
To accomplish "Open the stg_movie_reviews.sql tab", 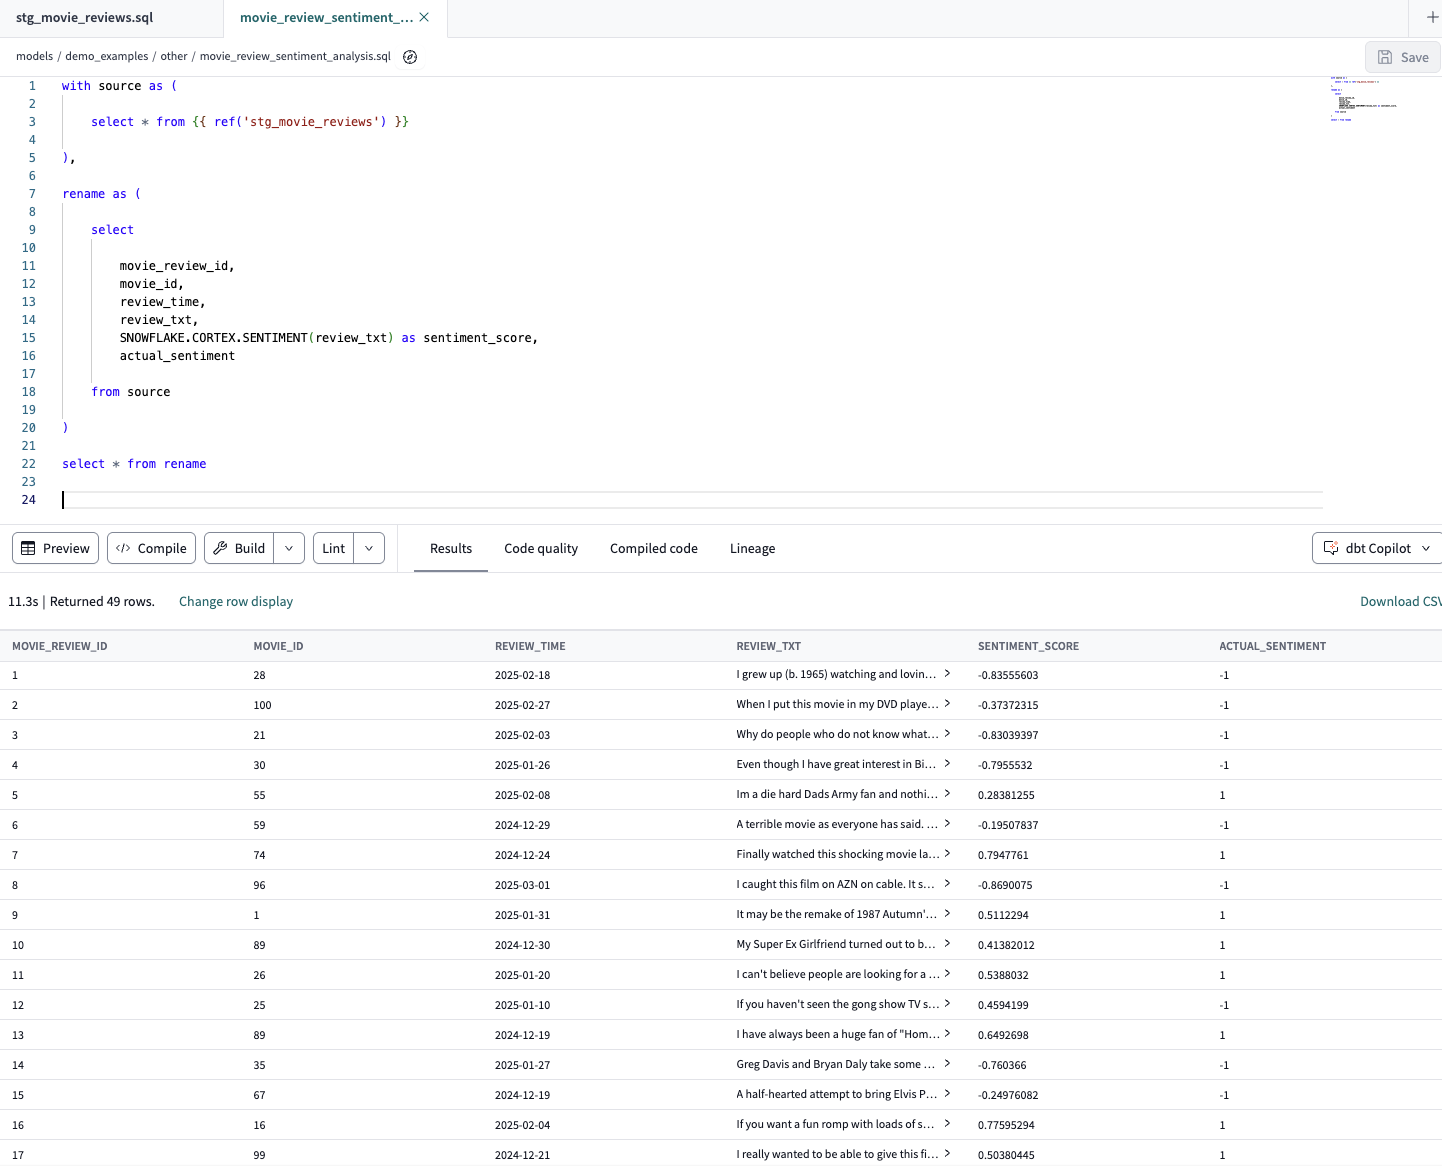I will [83, 17].
